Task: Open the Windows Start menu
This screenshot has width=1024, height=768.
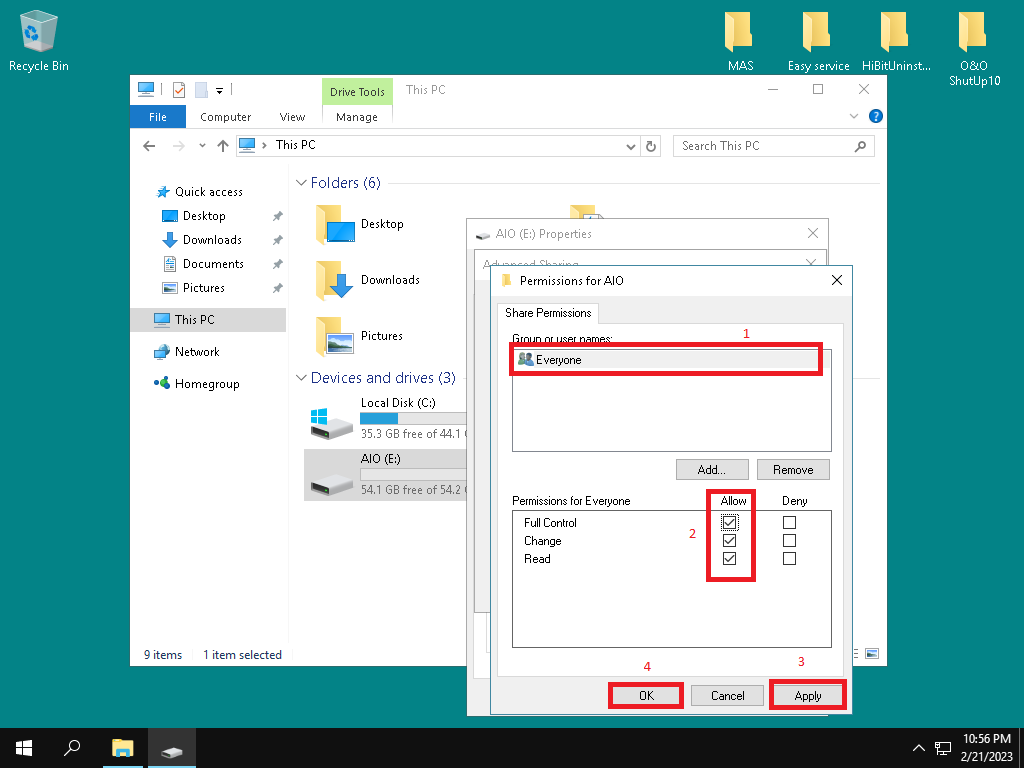Action: point(24,748)
